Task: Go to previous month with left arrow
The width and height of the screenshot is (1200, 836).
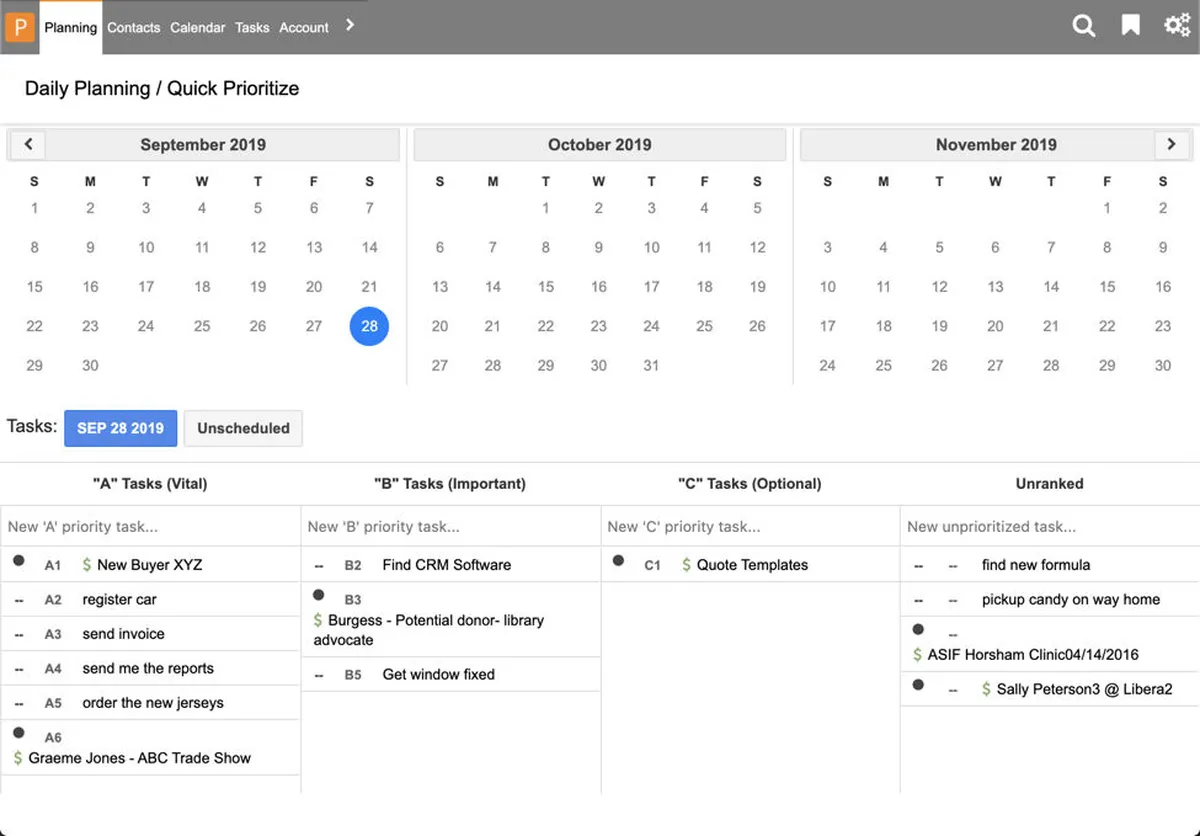Action: [x=28, y=144]
